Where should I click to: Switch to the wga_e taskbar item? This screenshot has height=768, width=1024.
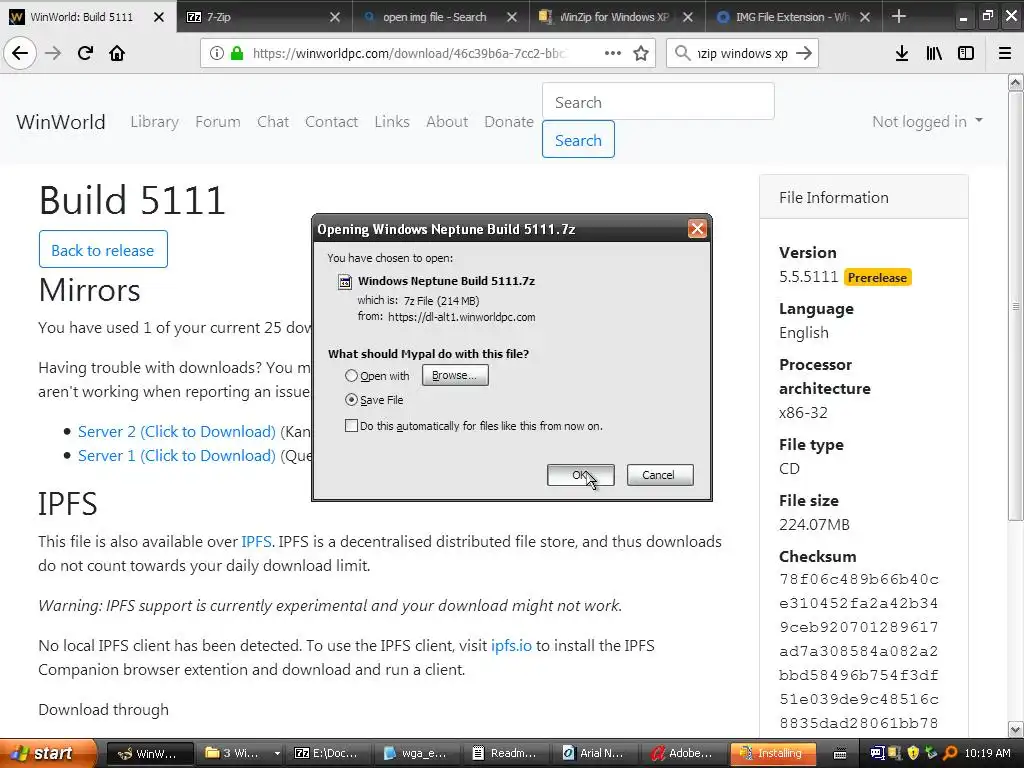417,754
